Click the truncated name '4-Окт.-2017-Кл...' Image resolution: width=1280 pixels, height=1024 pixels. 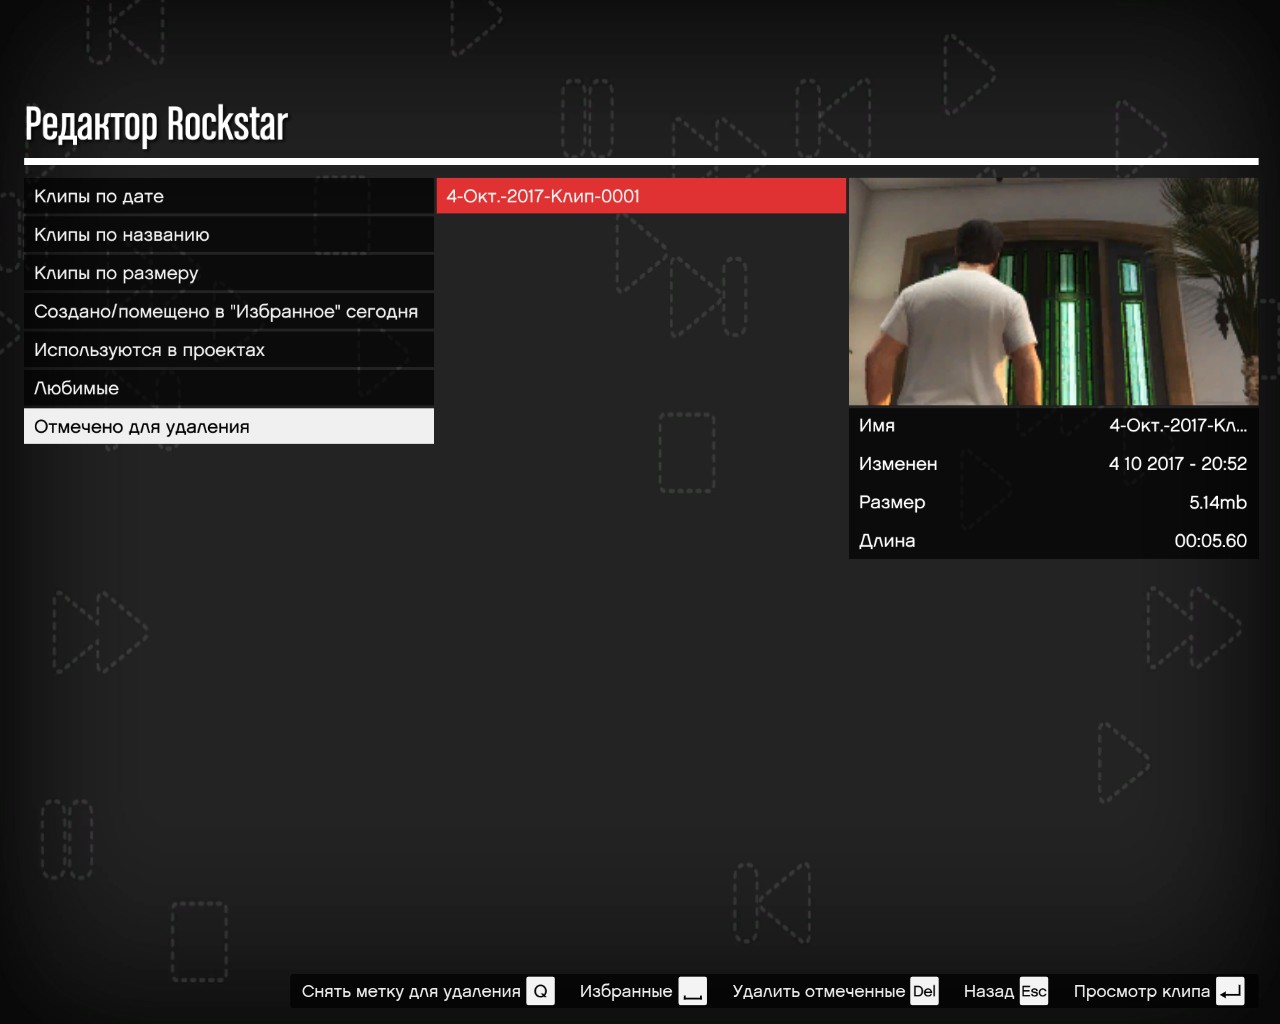click(1178, 425)
